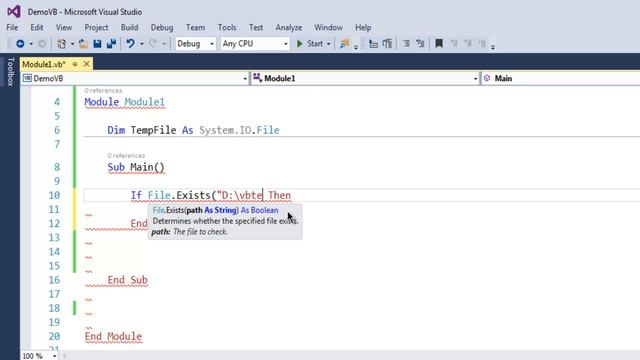The width and height of the screenshot is (640, 360).
Task: Save Module1.vb with the Save icon
Action: (x=97, y=43)
